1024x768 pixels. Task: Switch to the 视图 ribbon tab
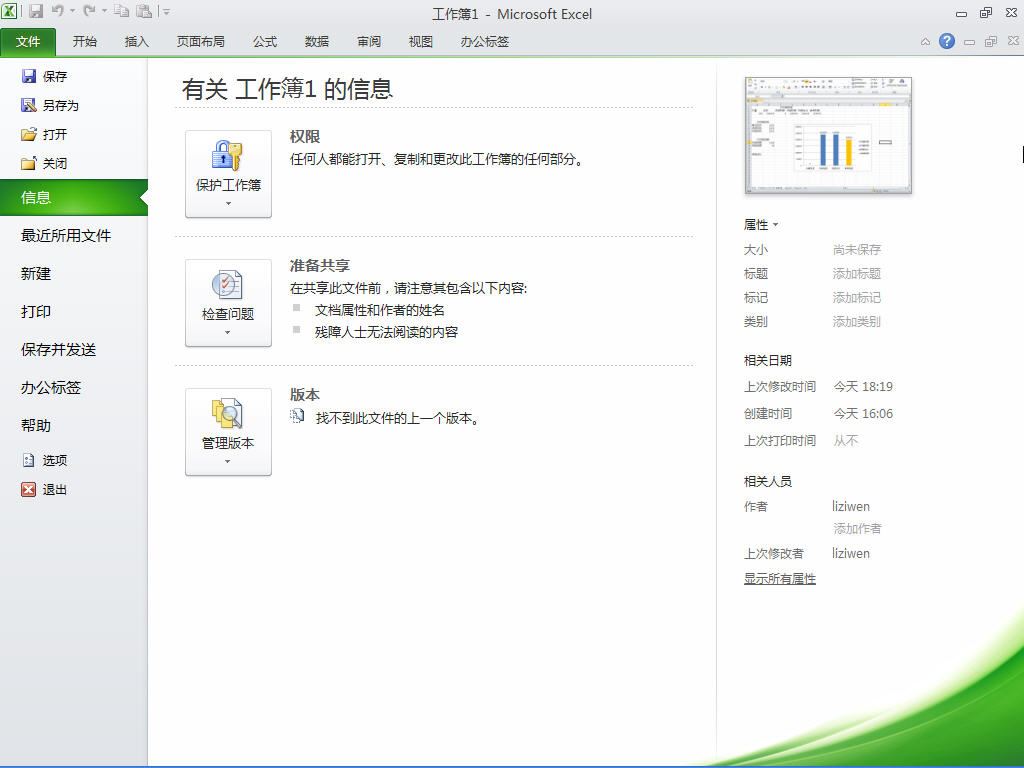click(x=421, y=42)
